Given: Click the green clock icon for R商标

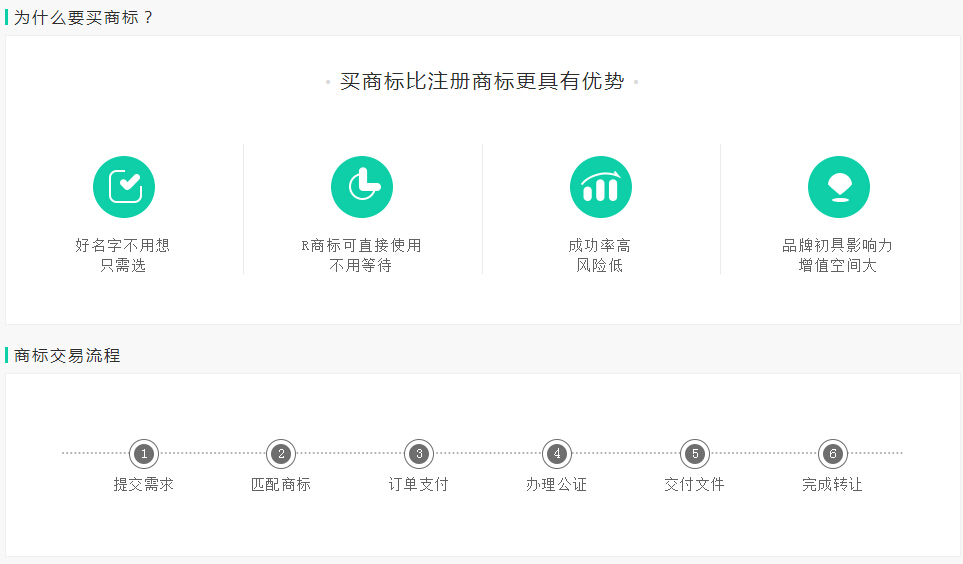Looking at the screenshot, I should (x=362, y=187).
